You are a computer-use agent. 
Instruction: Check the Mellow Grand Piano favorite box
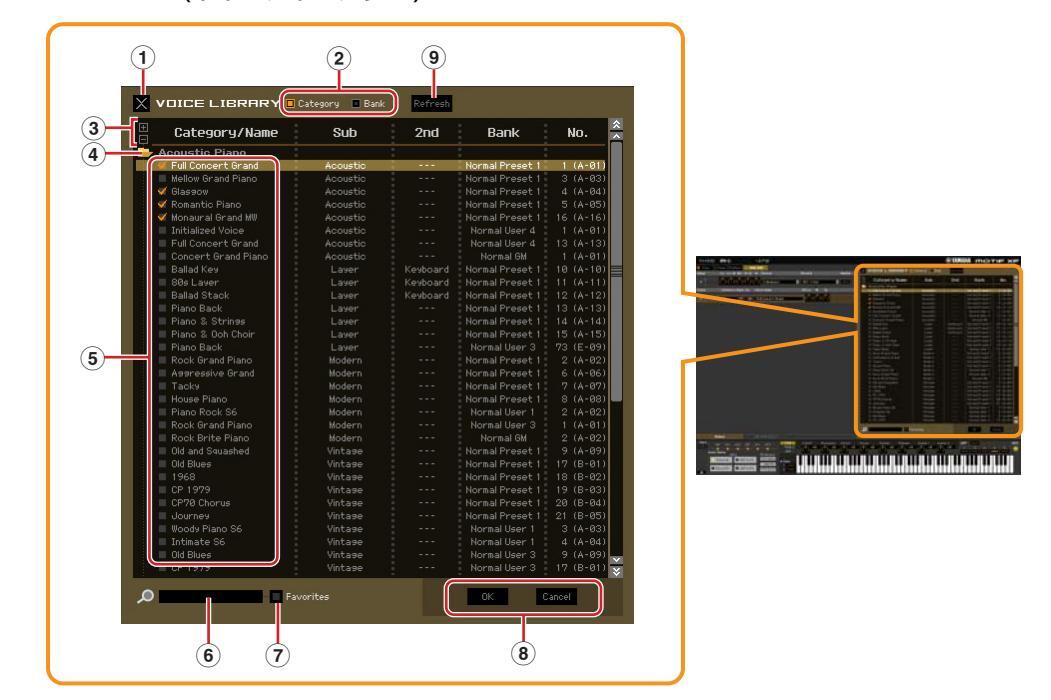pos(162,178)
